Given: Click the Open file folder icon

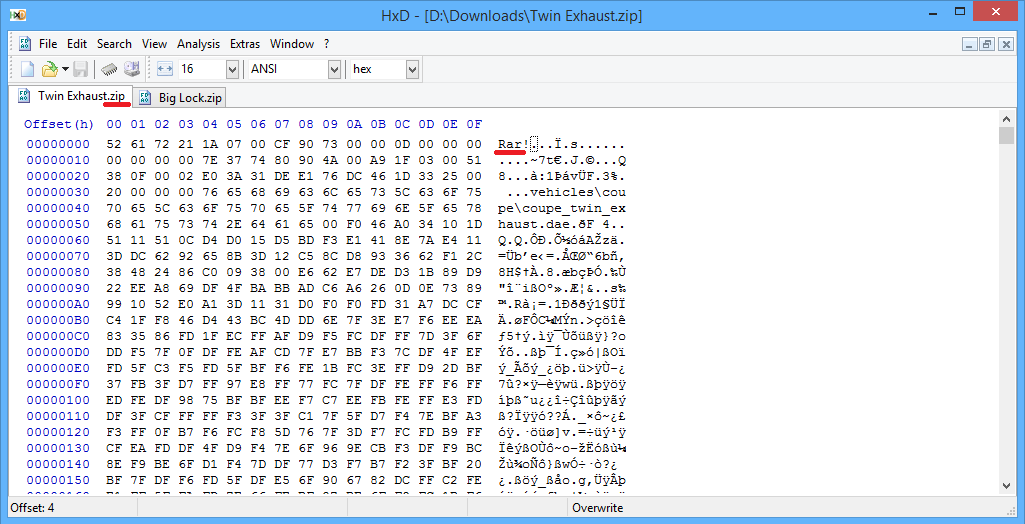Looking at the screenshot, I should [x=49, y=69].
